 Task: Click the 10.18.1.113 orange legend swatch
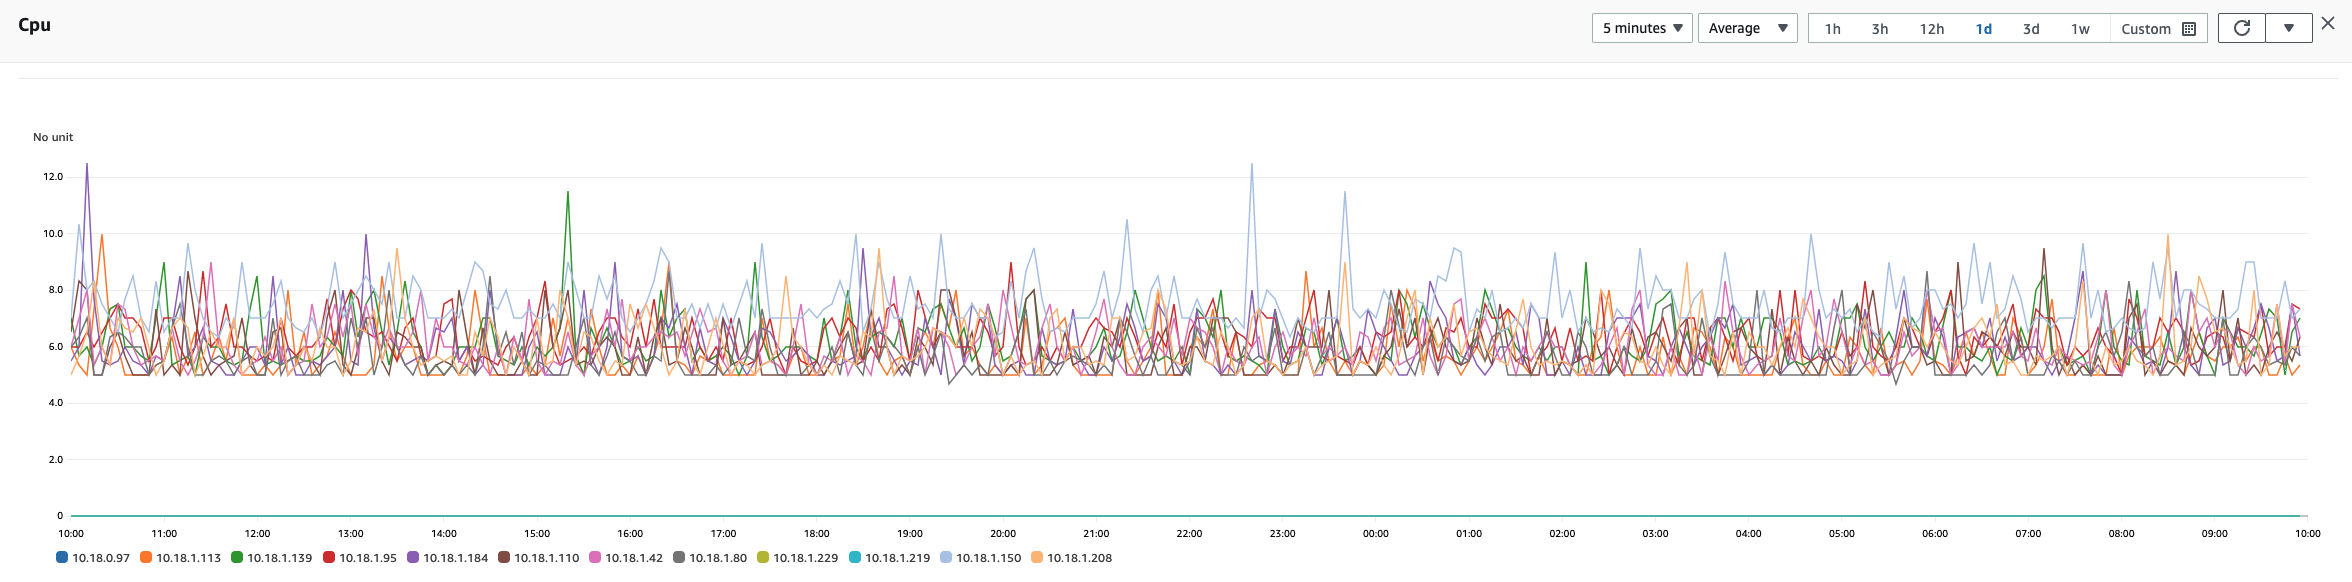pos(146,557)
